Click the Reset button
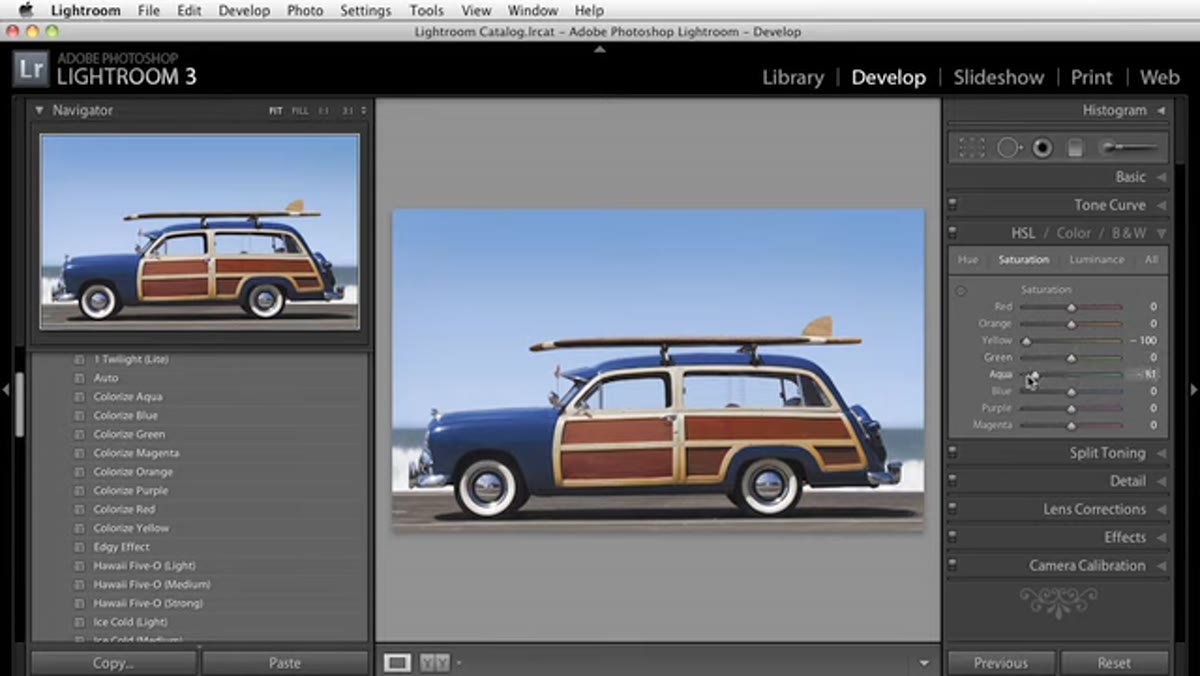Image resolution: width=1200 pixels, height=676 pixels. (1114, 662)
